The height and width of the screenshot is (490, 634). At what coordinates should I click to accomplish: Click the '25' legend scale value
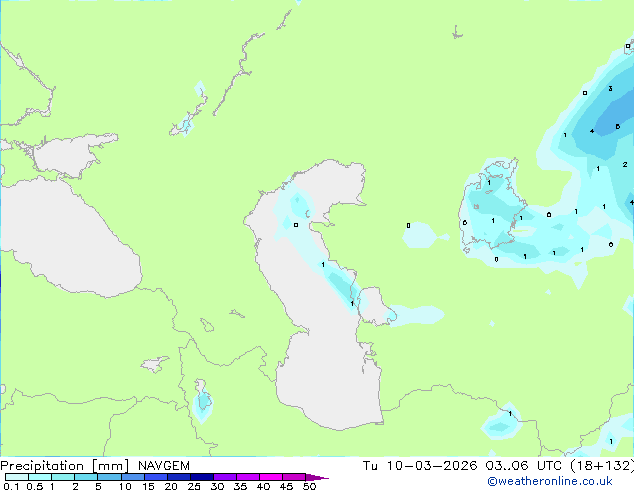(194, 486)
